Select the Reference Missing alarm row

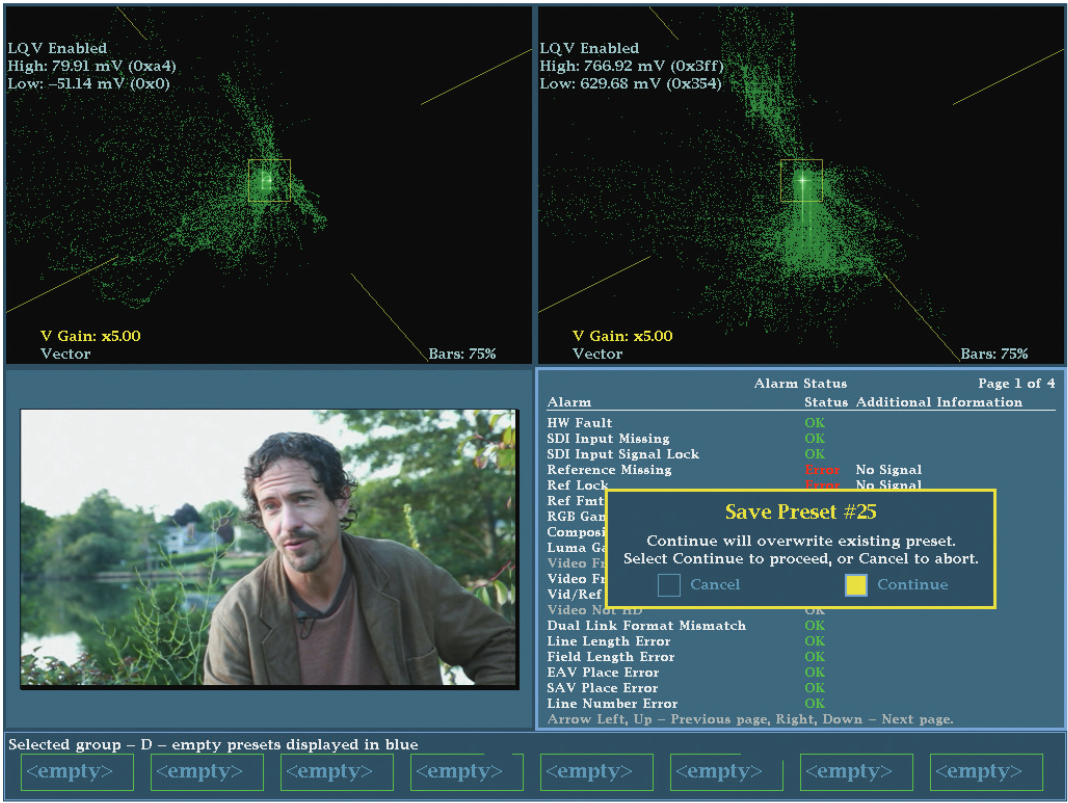click(x=800, y=470)
